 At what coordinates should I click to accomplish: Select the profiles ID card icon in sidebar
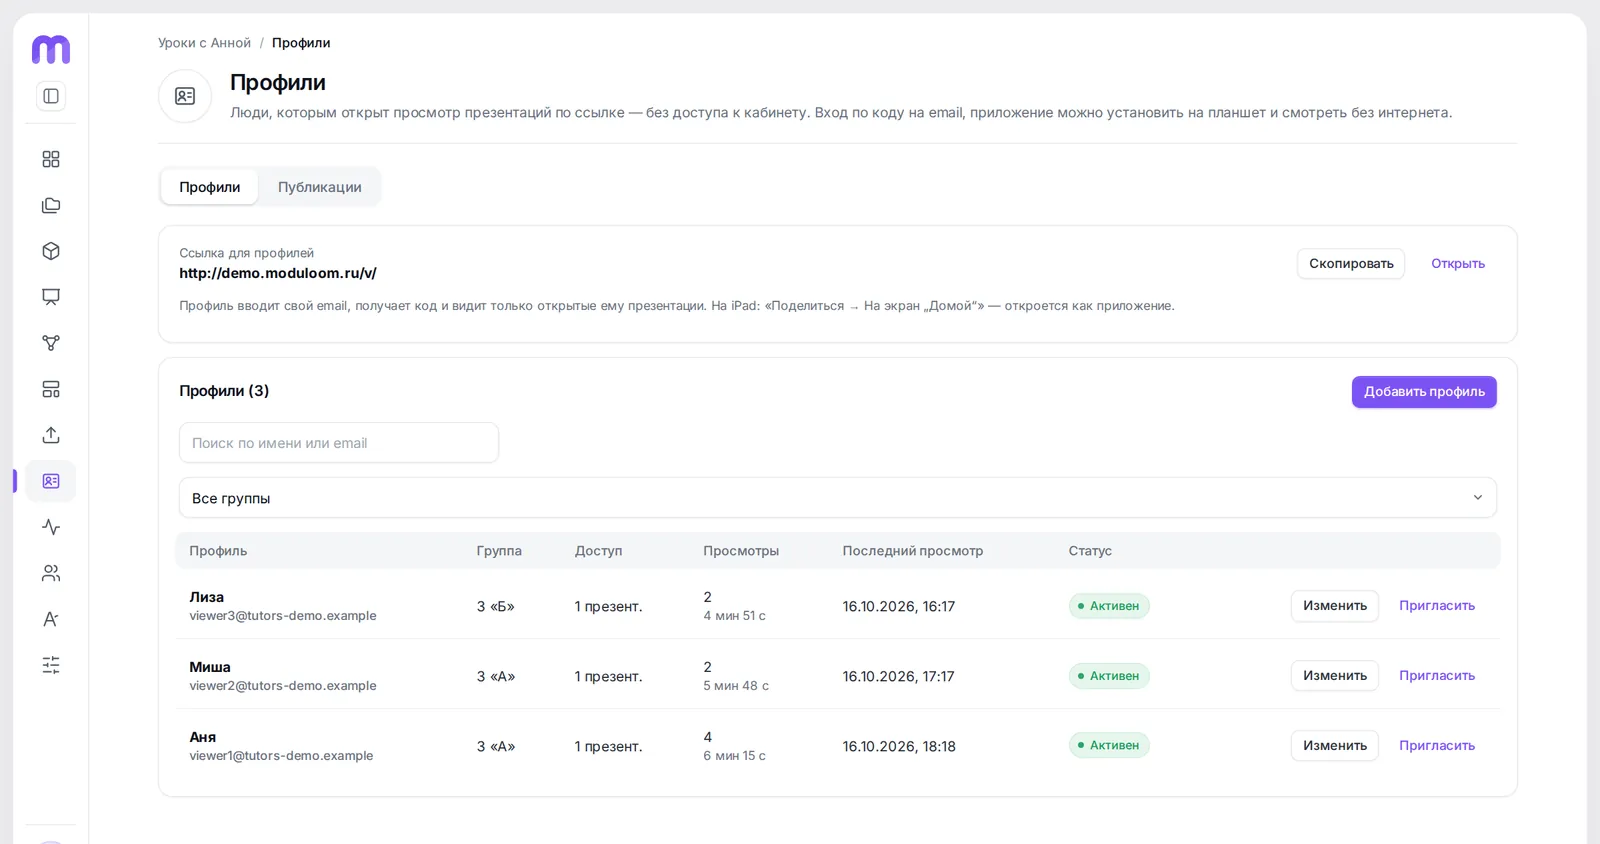(x=51, y=481)
